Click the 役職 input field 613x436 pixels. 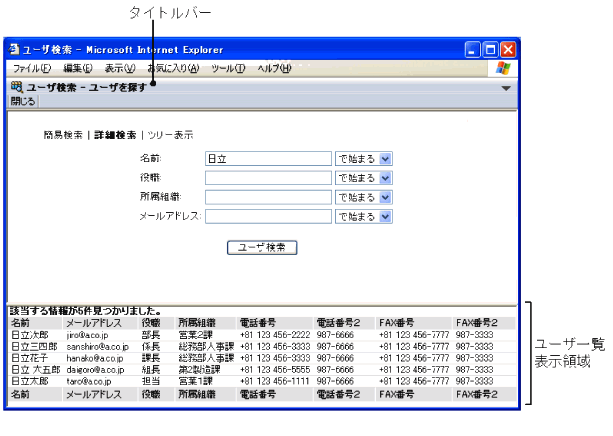tap(268, 178)
